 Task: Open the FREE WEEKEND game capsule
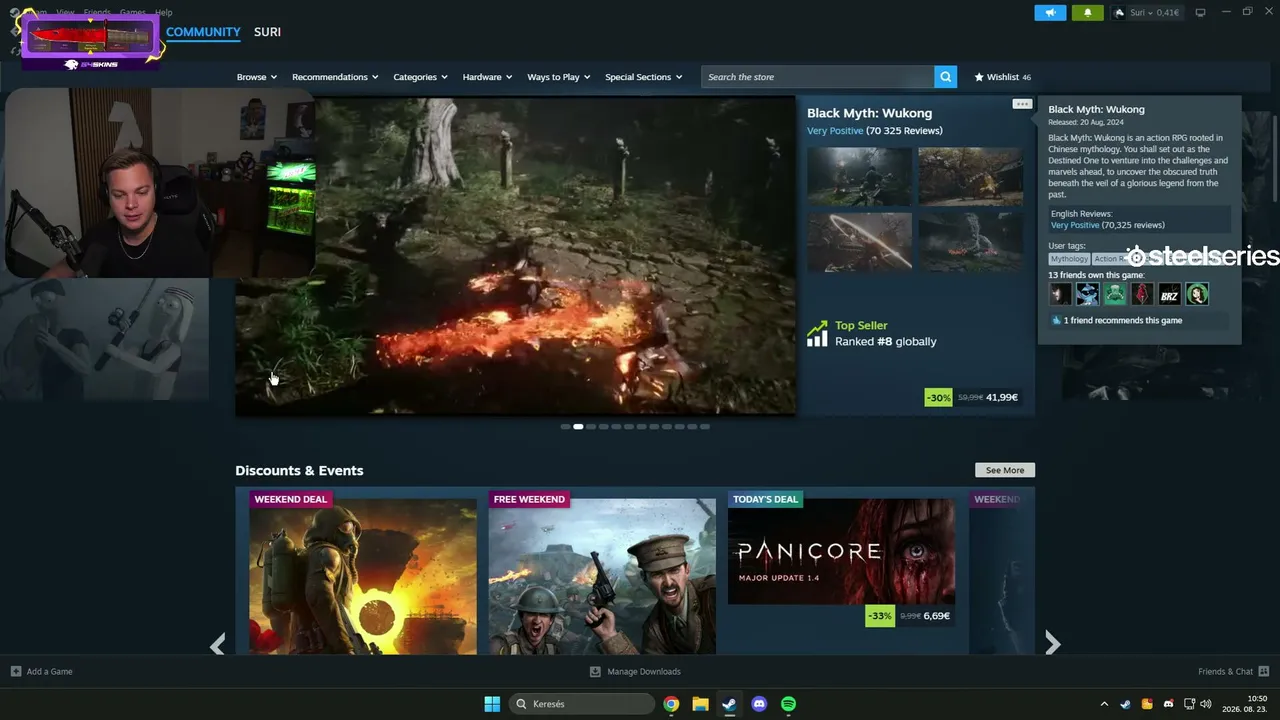pos(602,573)
